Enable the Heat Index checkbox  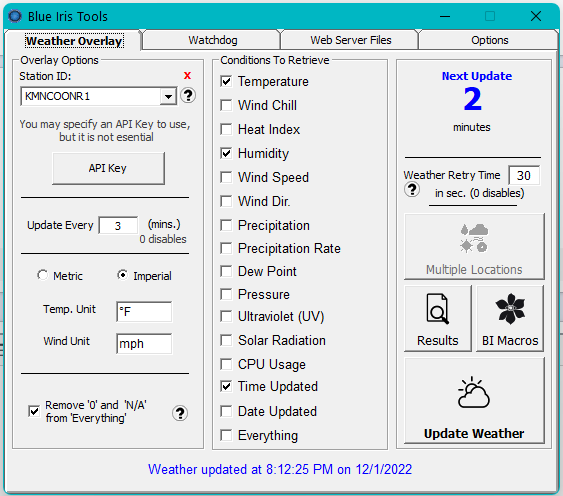[226, 129]
